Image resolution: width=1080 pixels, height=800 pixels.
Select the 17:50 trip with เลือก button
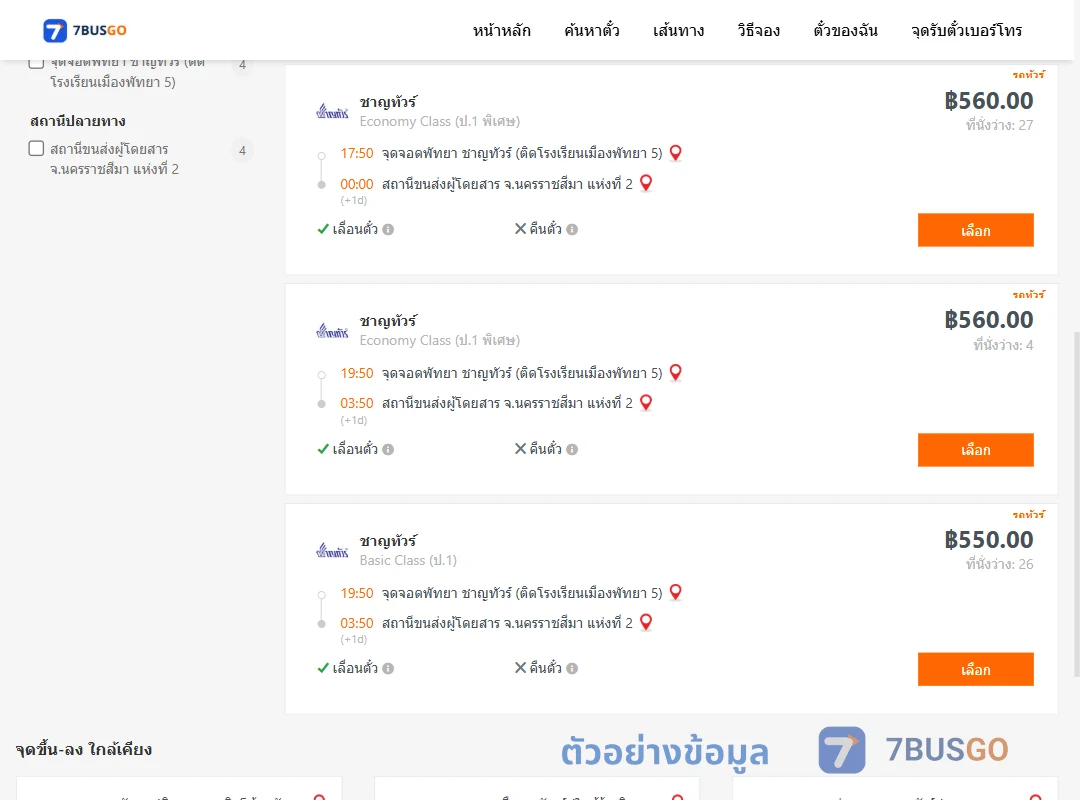click(975, 230)
